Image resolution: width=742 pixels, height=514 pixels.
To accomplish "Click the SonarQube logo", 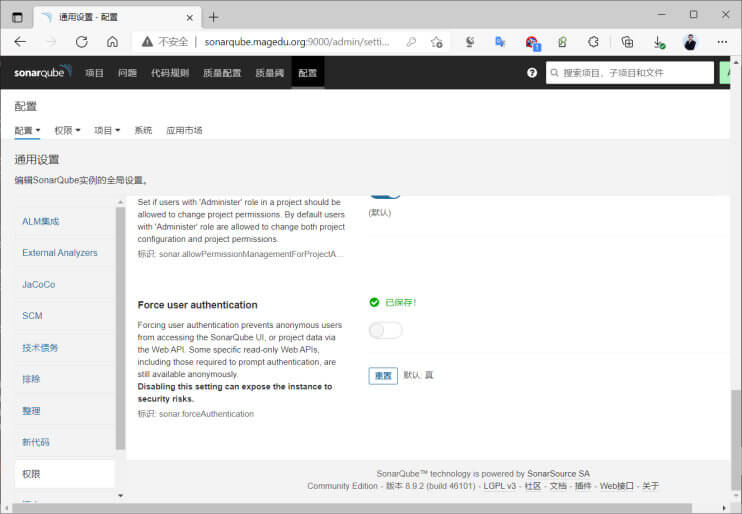I will pos(43,72).
